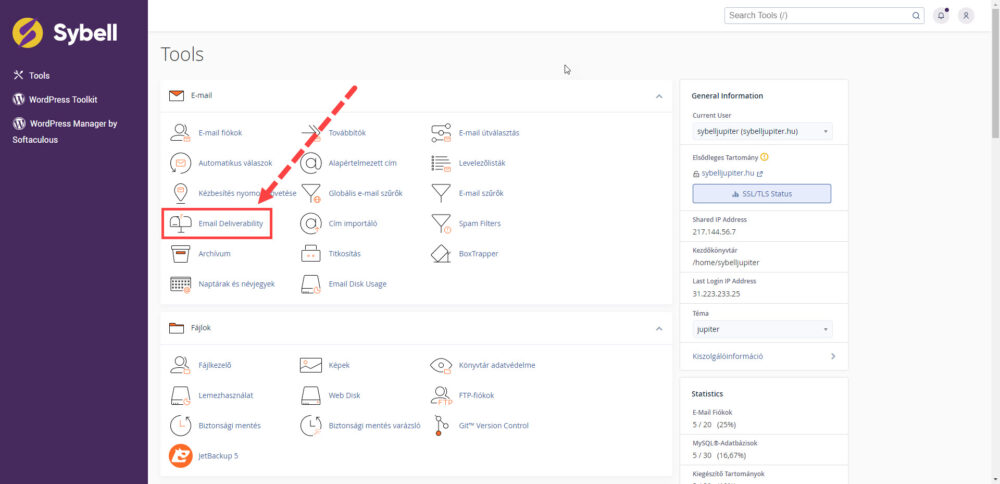This screenshot has height=484, width=1000.
Task: Open the Current User dropdown
Action: pyautogui.click(x=762, y=131)
